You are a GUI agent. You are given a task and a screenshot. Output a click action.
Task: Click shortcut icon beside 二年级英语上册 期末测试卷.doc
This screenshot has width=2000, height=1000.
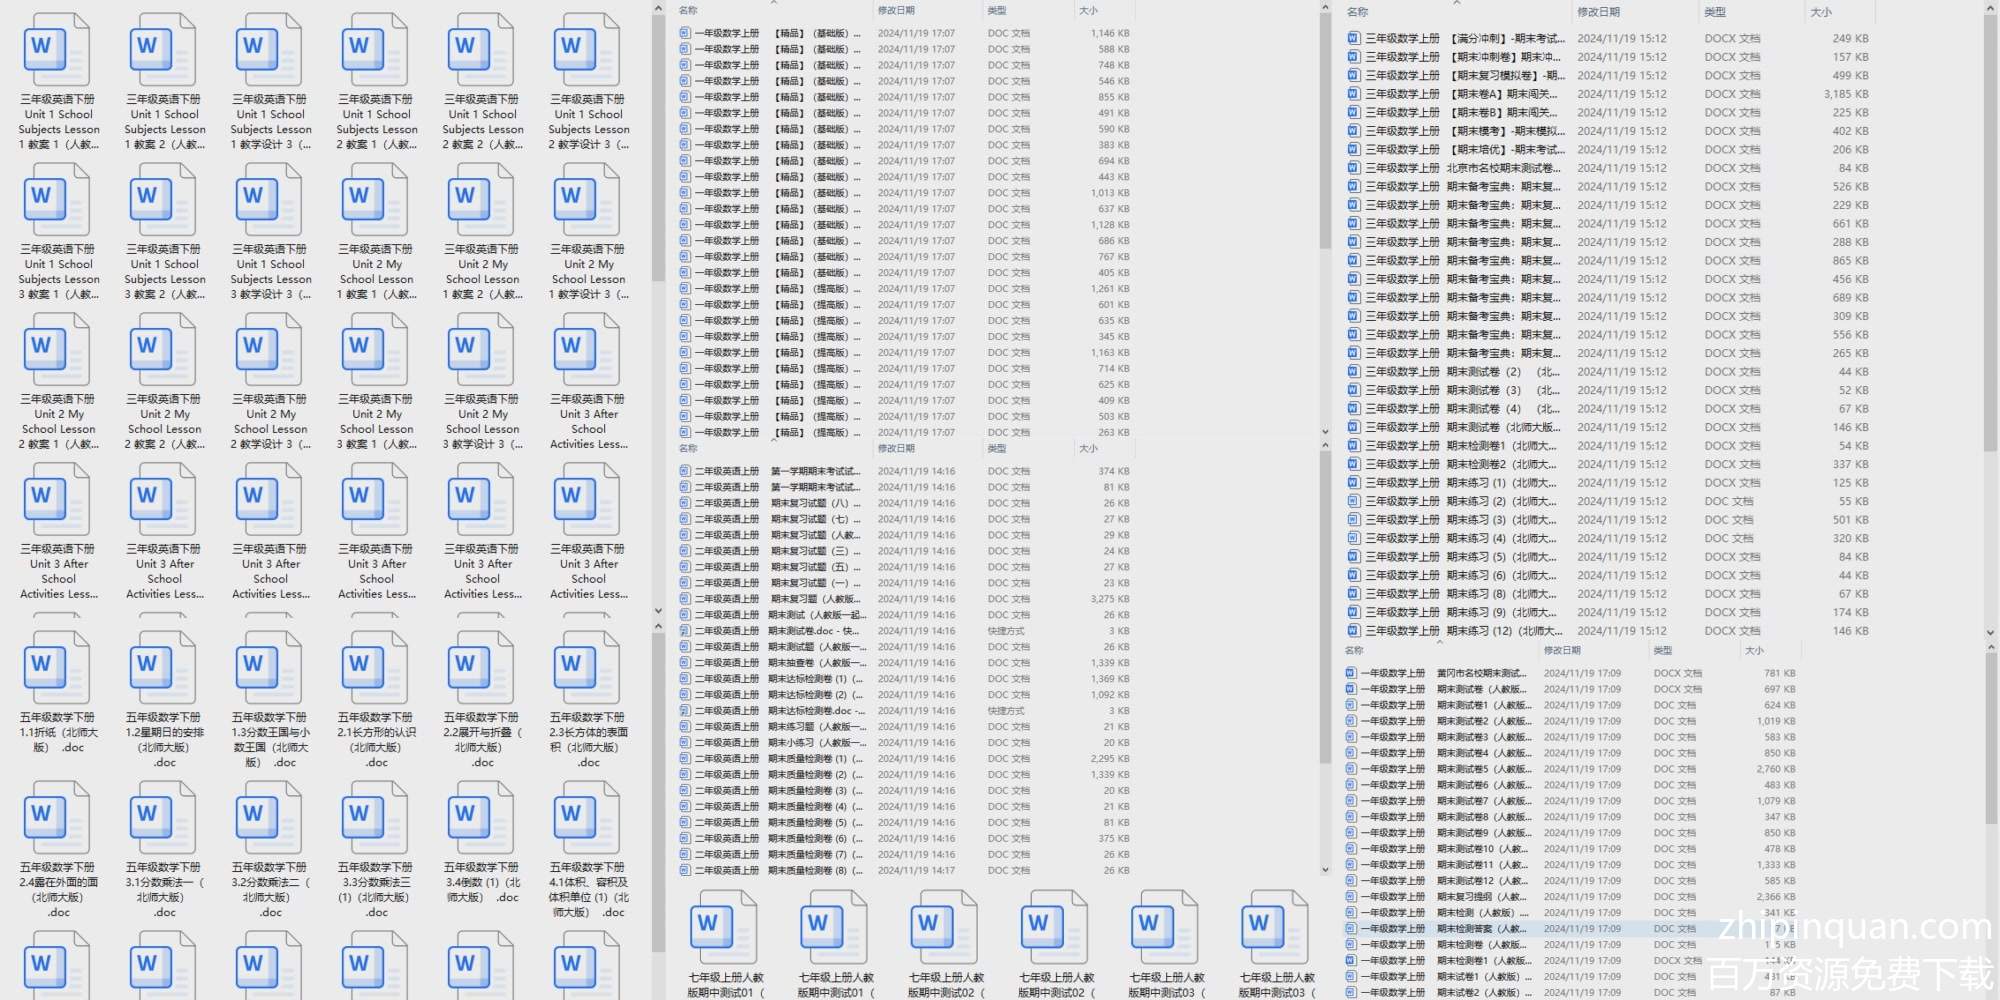tap(685, 631)
